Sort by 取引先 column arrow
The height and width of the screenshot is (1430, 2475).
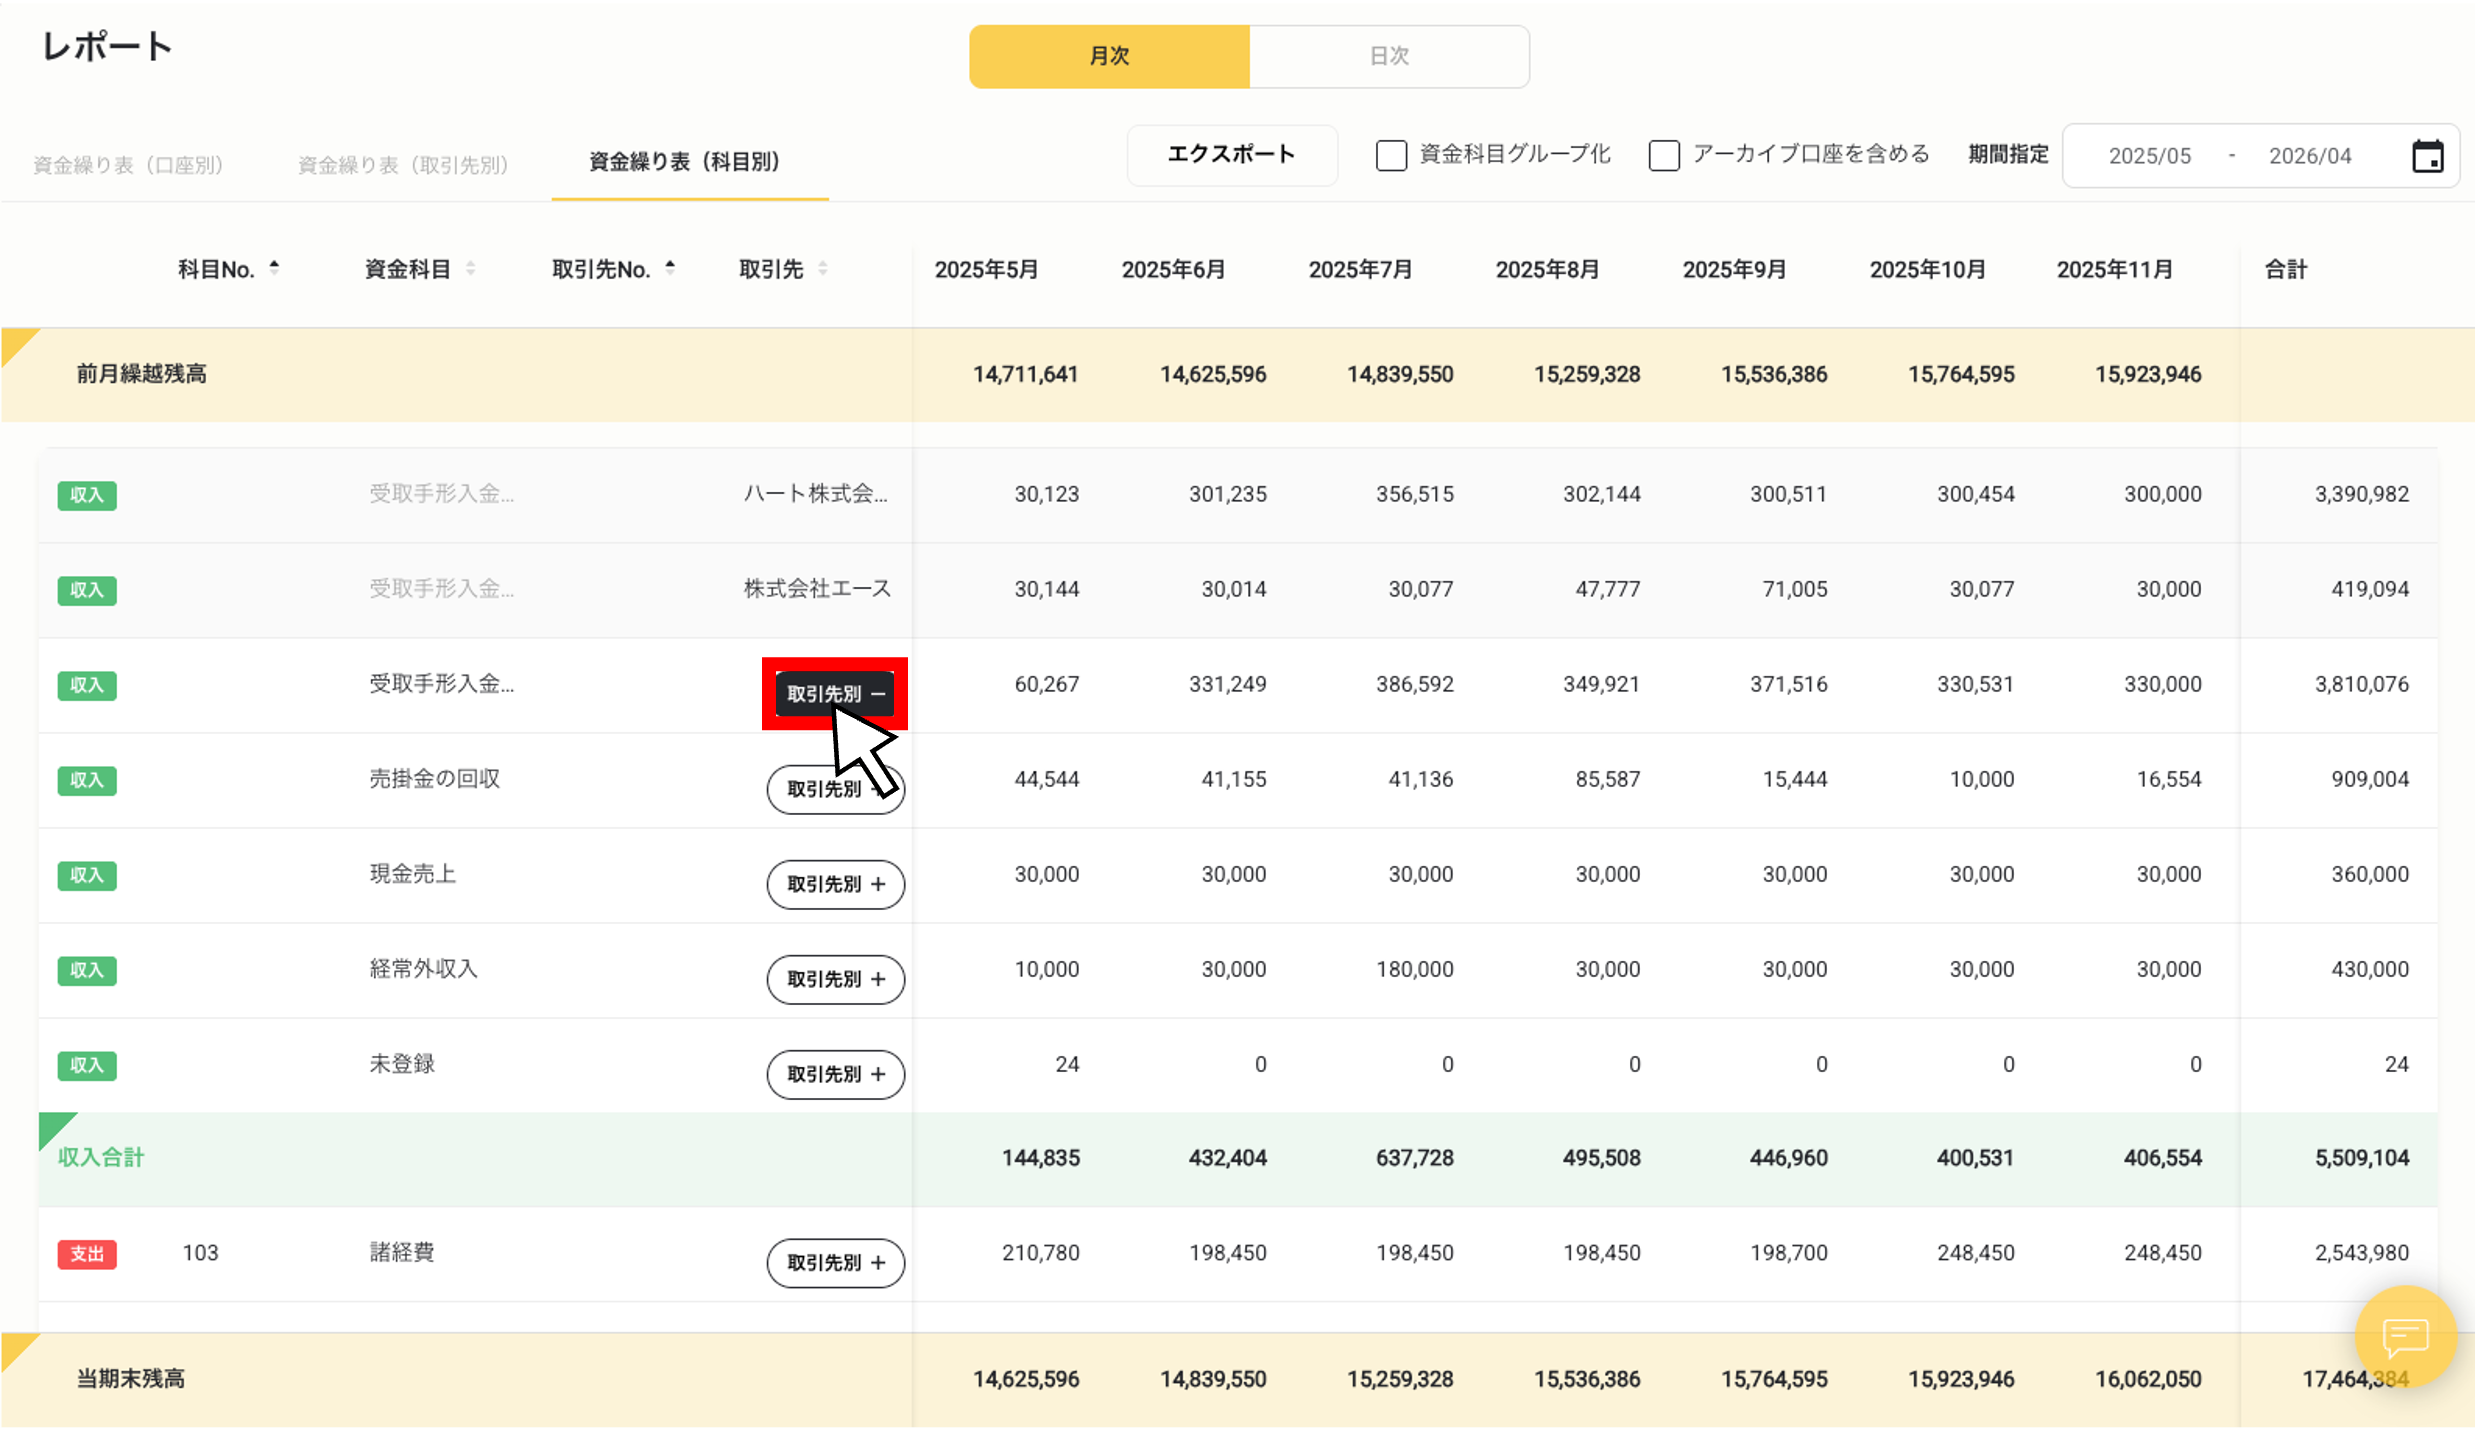[x=822, y=268]
